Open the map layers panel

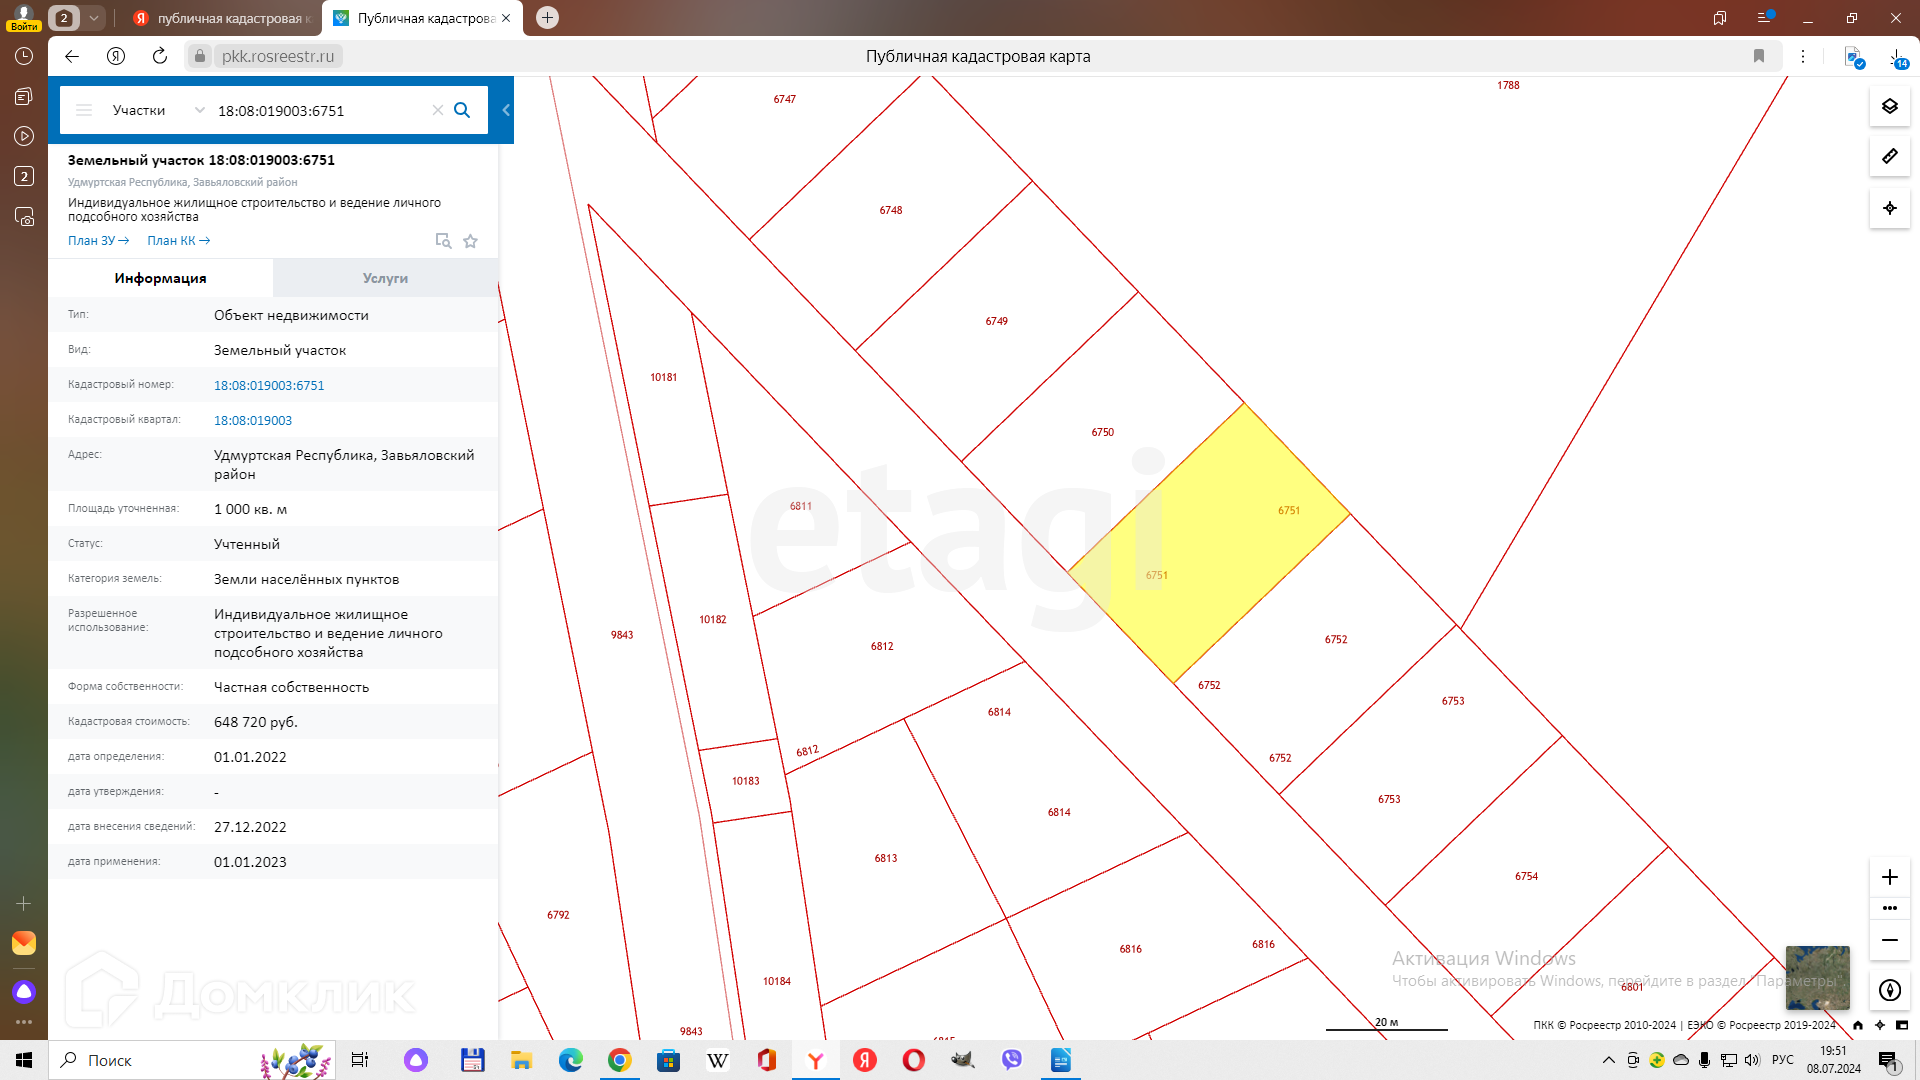[1889, 106]
